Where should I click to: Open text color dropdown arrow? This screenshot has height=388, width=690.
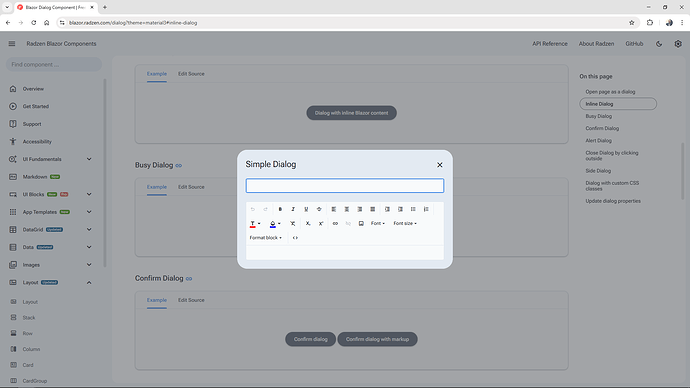coord(259,223)
